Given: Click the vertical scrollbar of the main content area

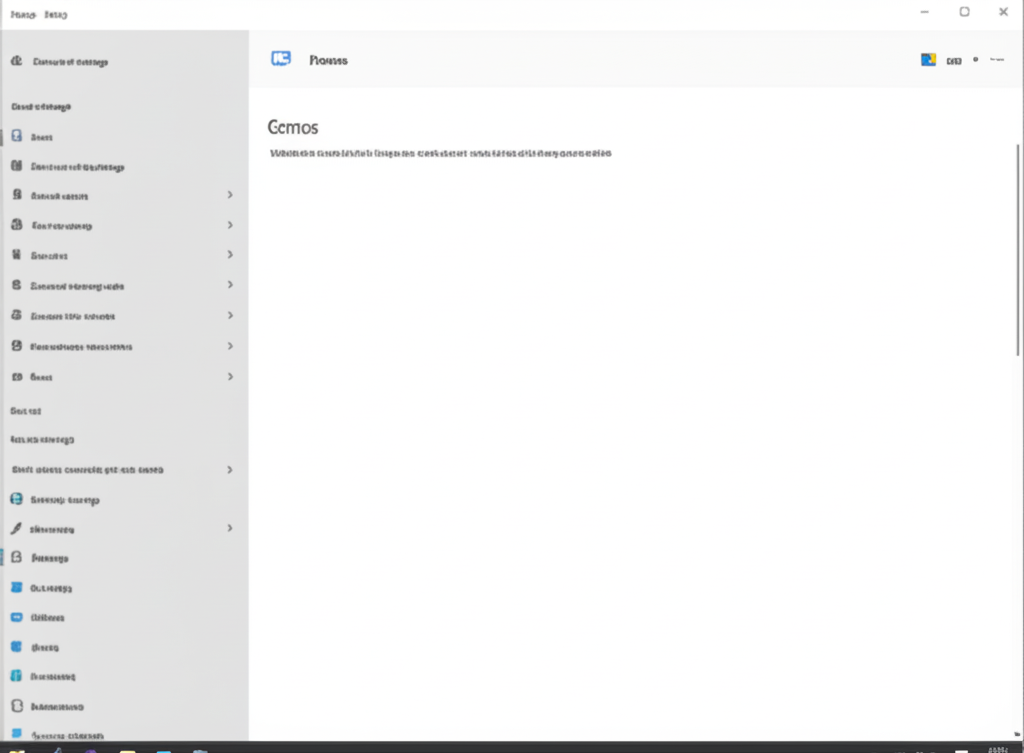Looking at the screenshot, I should pyautogui.click(x=1017, y=250).
